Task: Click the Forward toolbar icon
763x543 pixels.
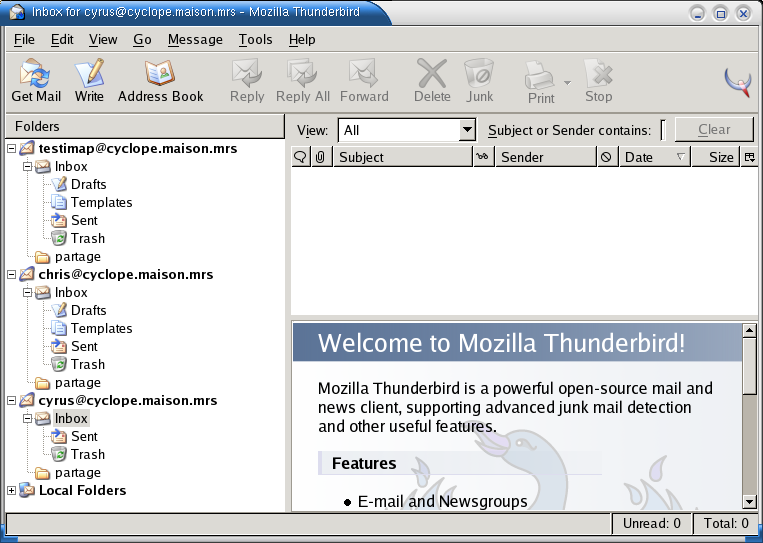Action: point(364,80)
